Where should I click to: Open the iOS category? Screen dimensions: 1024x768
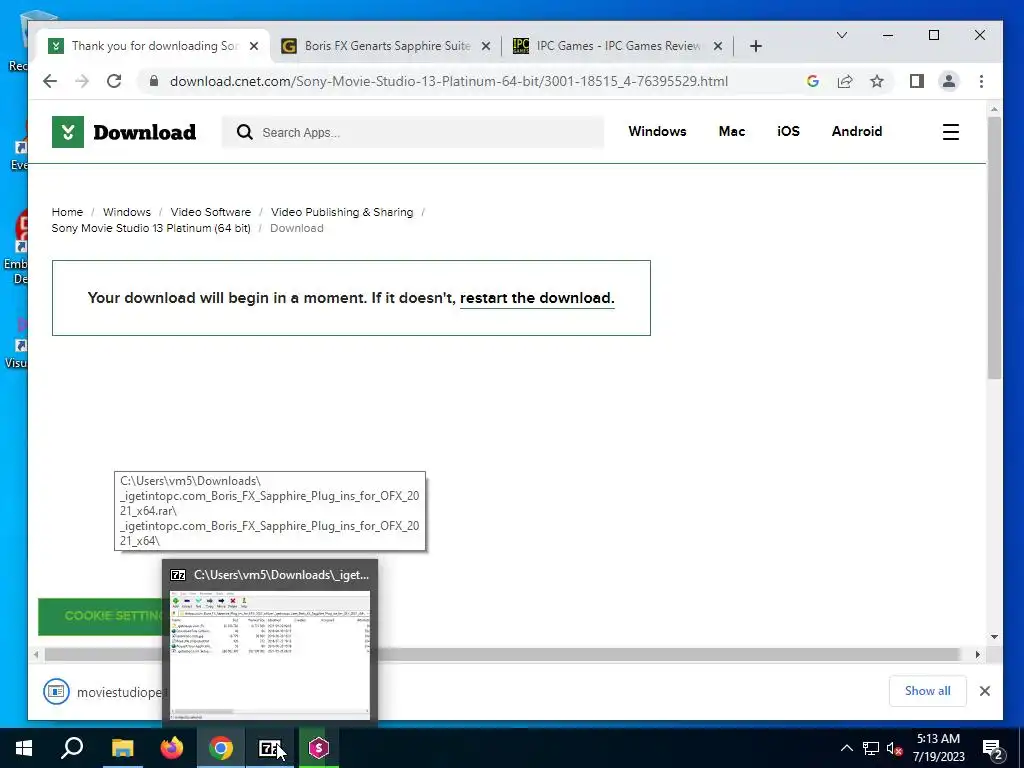coord(788,131)
